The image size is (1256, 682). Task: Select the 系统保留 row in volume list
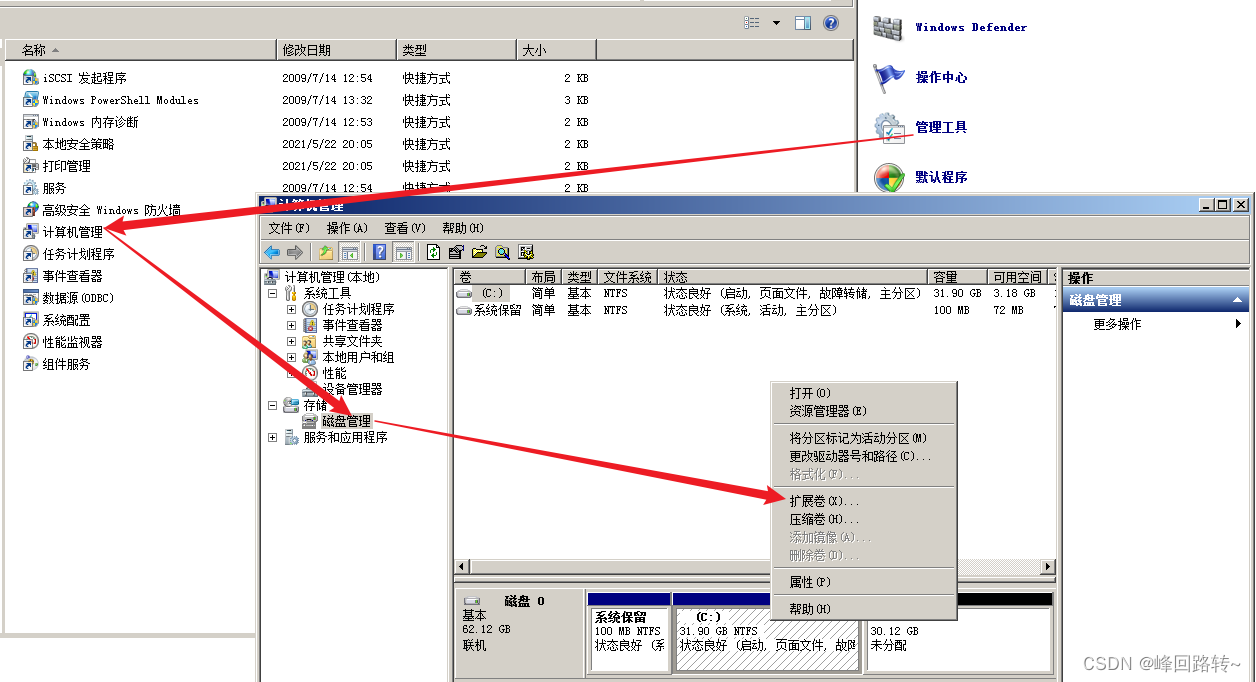point(755,310)
